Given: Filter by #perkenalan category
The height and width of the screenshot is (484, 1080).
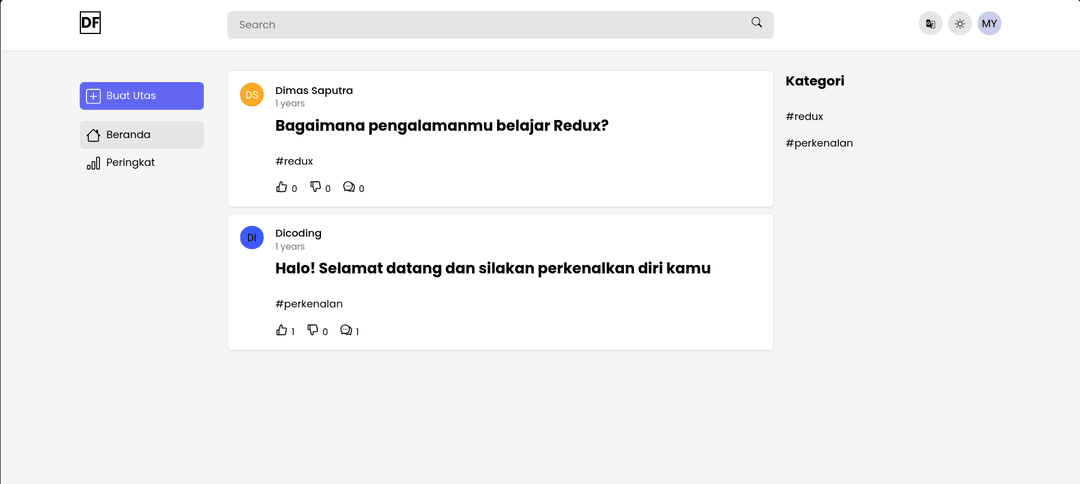Looking at the screenshot, I should 819,143.
